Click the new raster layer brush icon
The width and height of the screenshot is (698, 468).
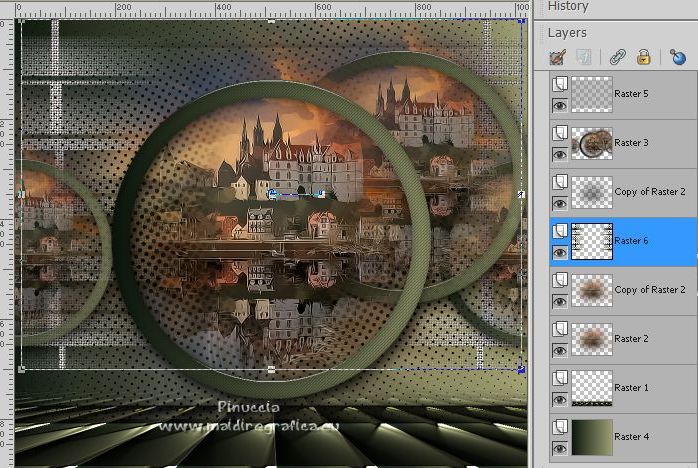tap(558, 57)
